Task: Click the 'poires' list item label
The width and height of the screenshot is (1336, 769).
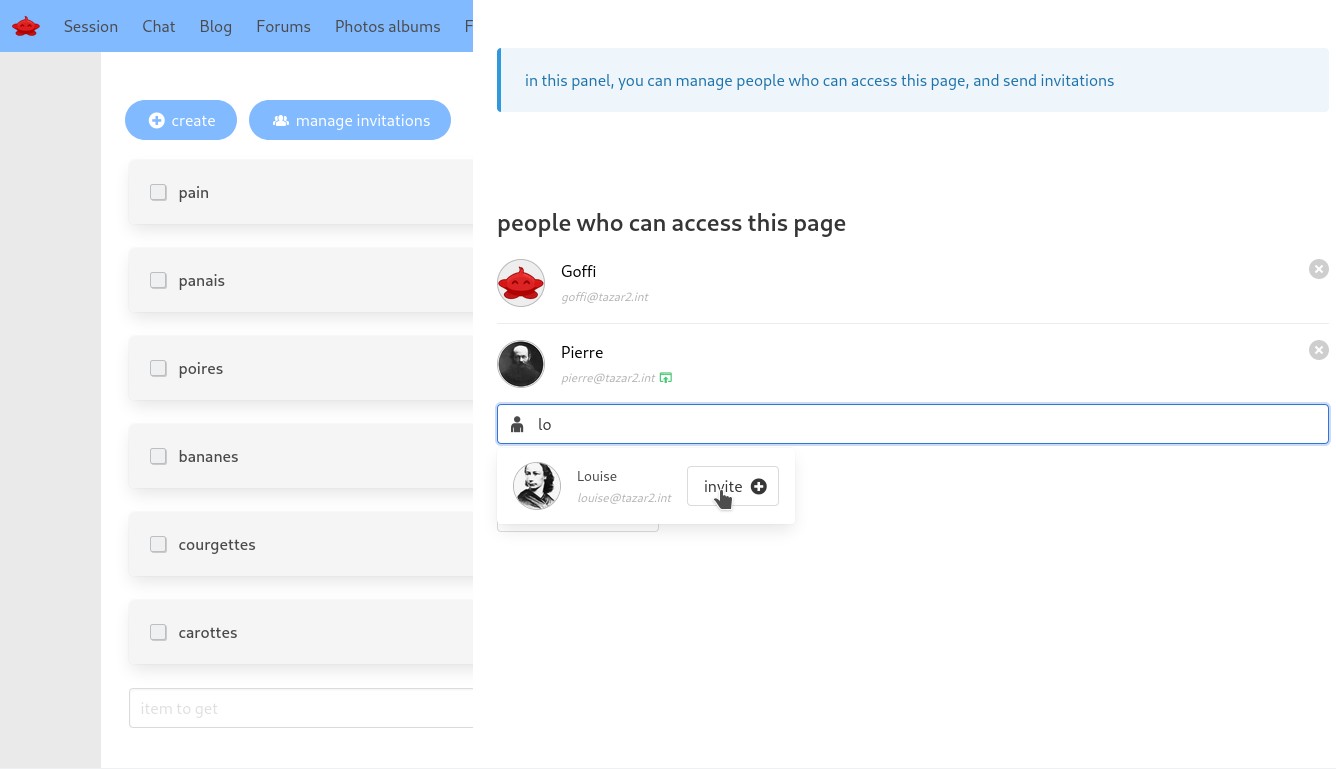Action: click(201, 368)
